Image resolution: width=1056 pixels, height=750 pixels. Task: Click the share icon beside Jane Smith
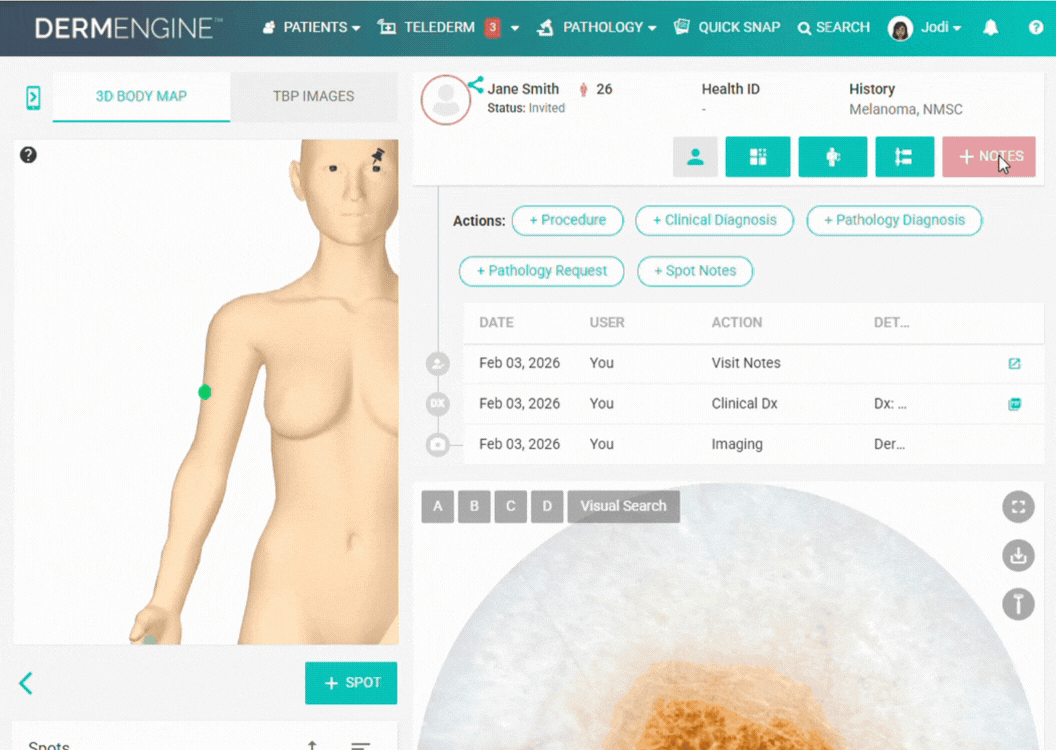click(x=475, y=85)
